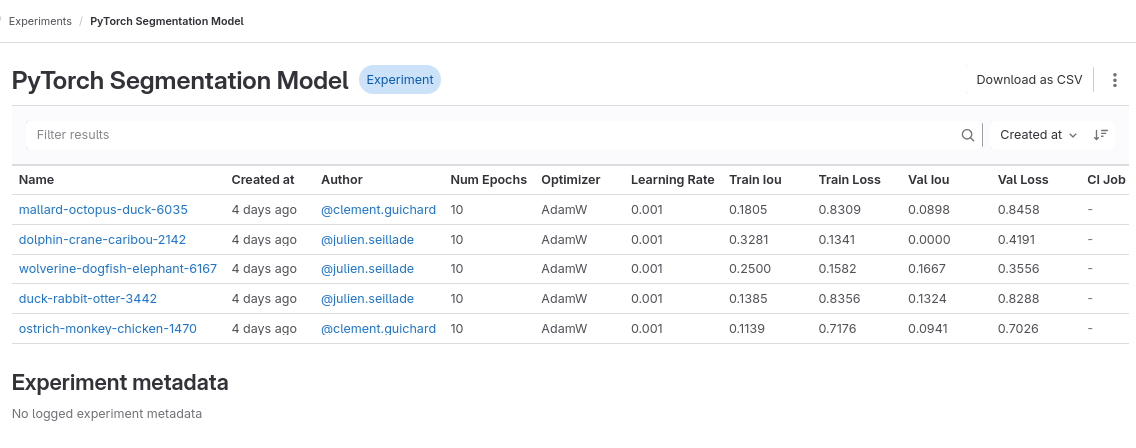
Task: Open the Created at sort dropdown
Action: (x=1038, y=135)
